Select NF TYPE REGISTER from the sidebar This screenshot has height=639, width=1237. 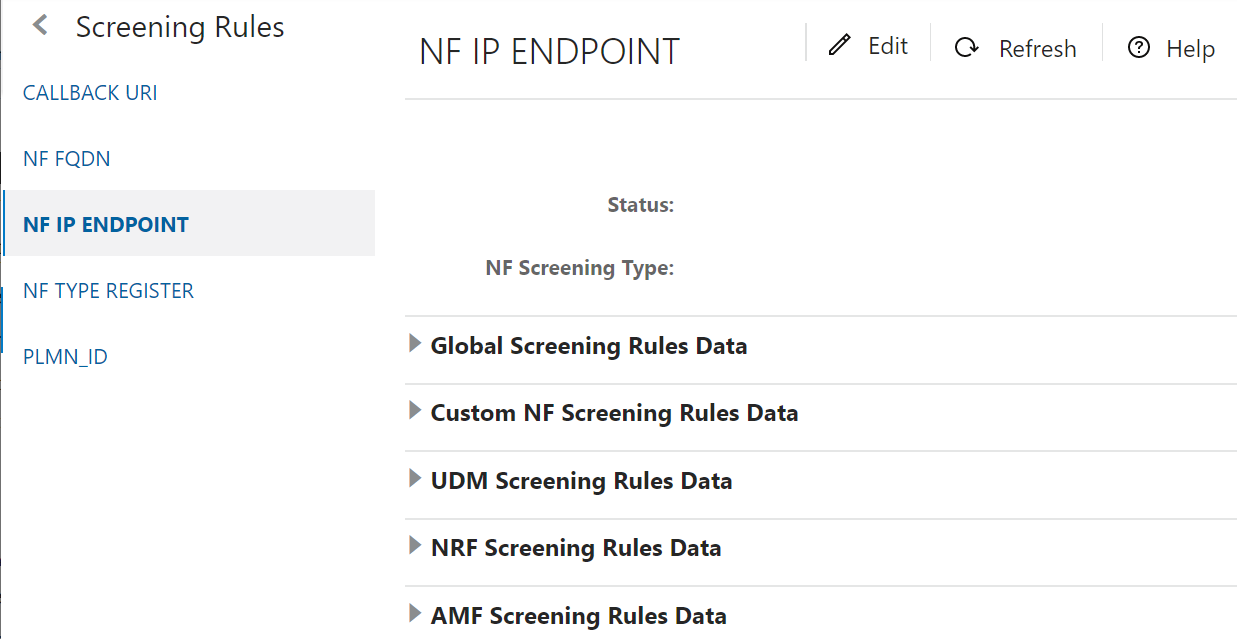click(108, 290)
